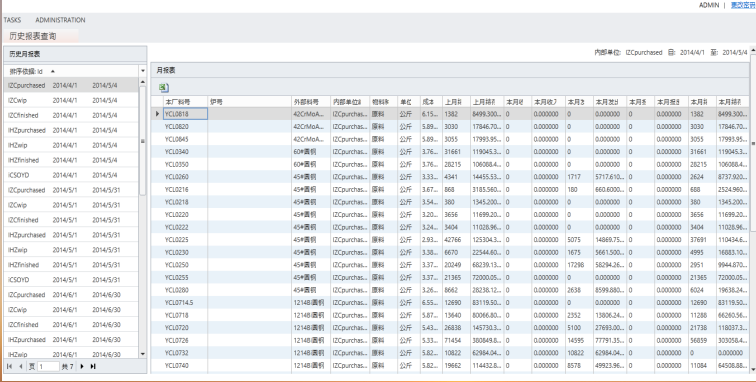Select IZCwip report dated 2014/4/1
The width and height of the screenshot is (756, 382).
tap(71, 100)
